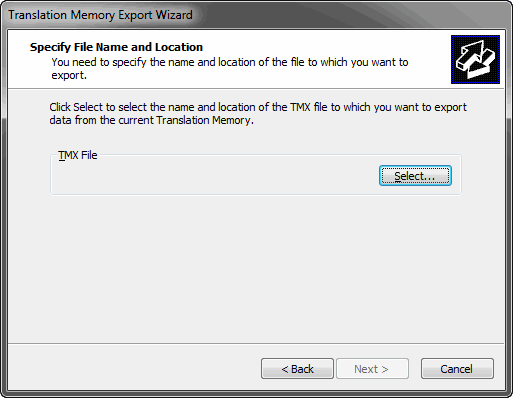513x398 pixels.
Task: Click the 'data from the current Translation Memory' line
Action: point(151,120)
